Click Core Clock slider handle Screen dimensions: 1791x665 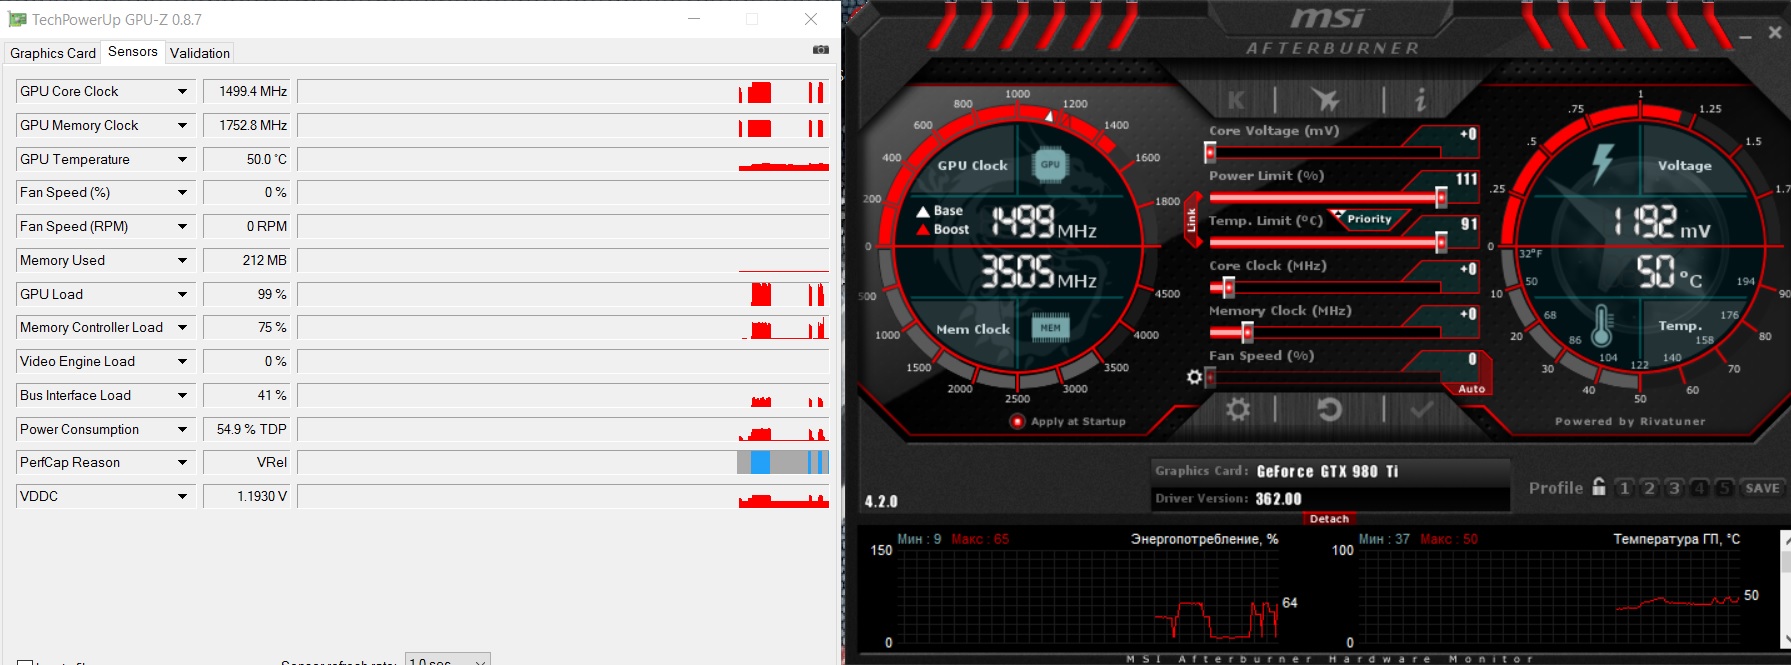1229,287
